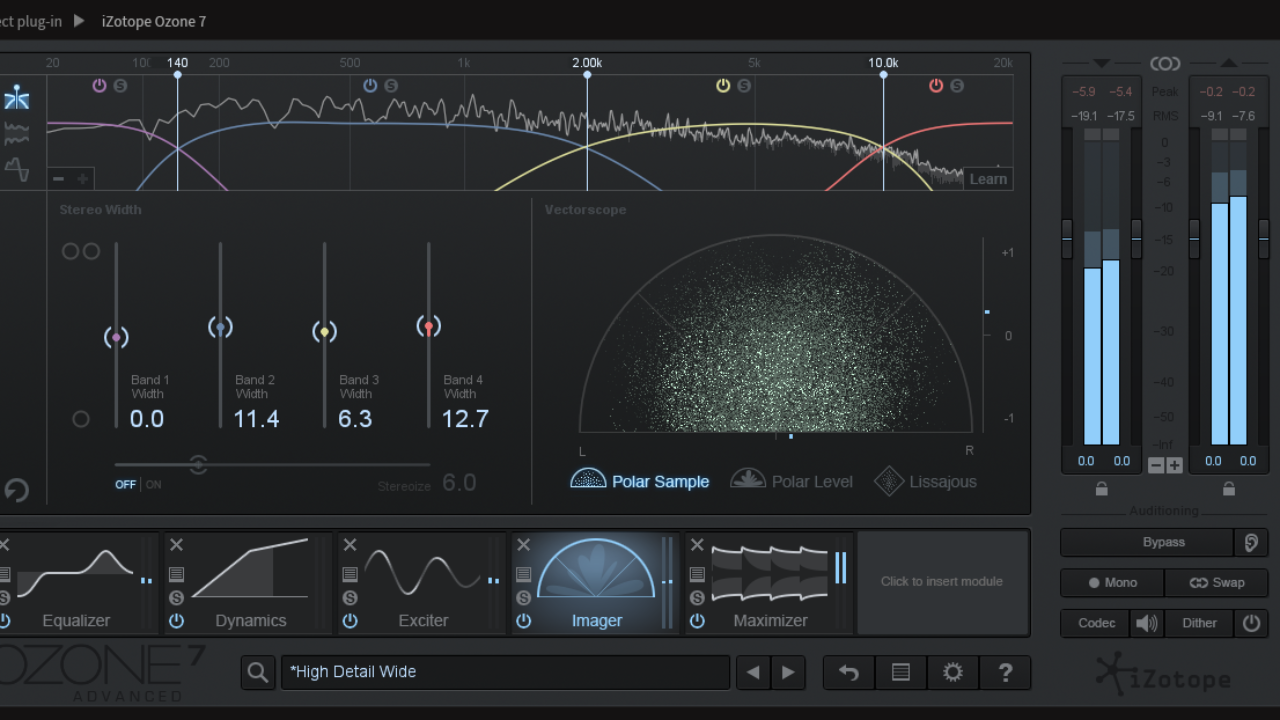Open the preset manager list icon
This screenshot has height=720, width=1280.
click(x=900, y=673)
